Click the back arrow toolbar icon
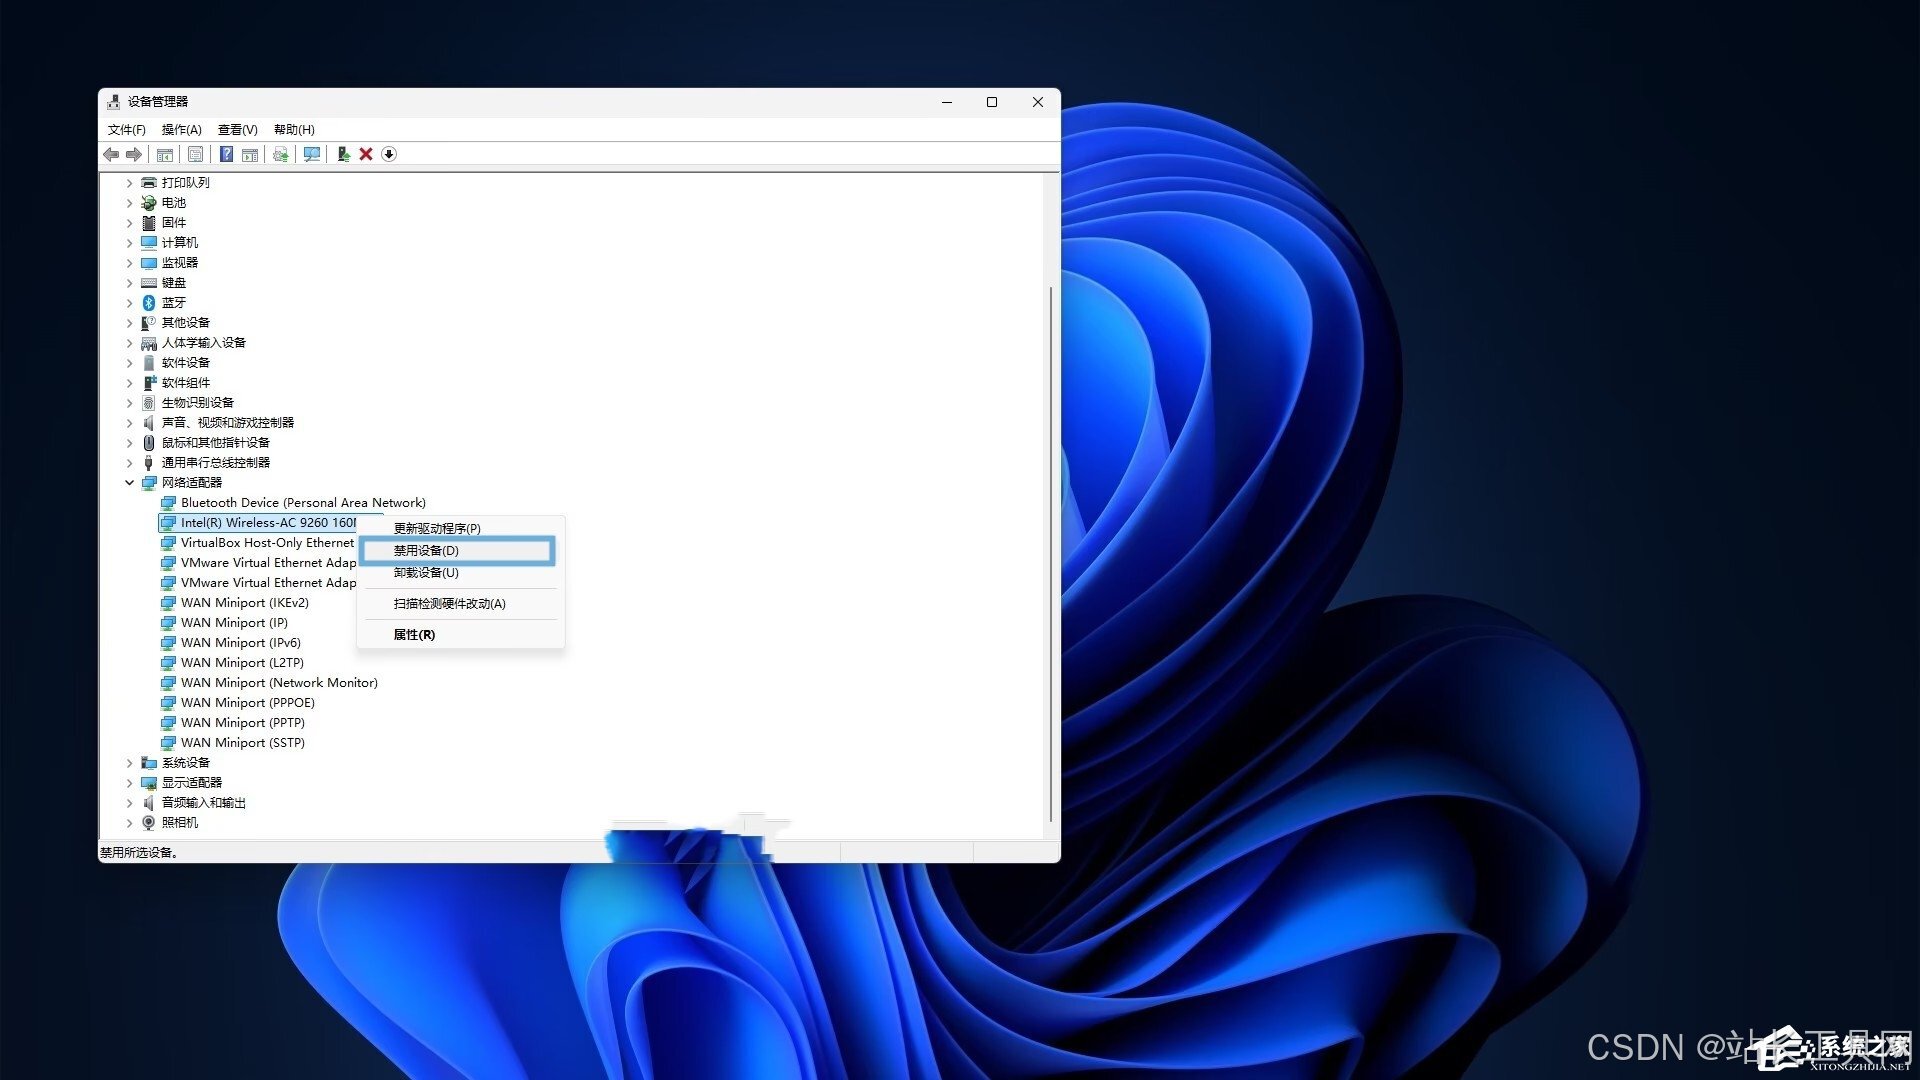The image size is (1920, 1080). [111, 154]
